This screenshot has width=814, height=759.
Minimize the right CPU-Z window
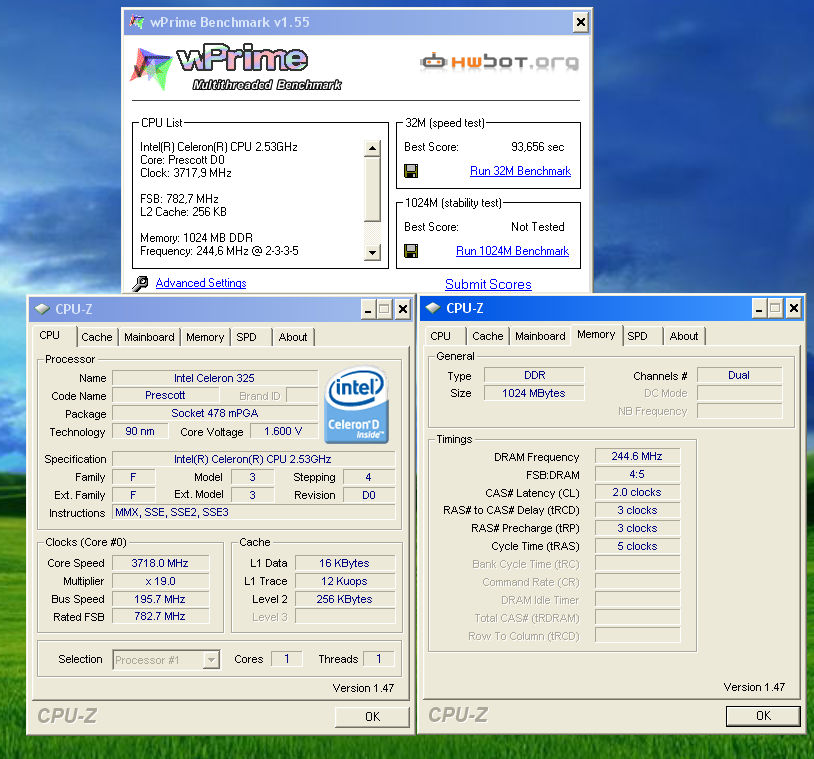pos(759,309)
